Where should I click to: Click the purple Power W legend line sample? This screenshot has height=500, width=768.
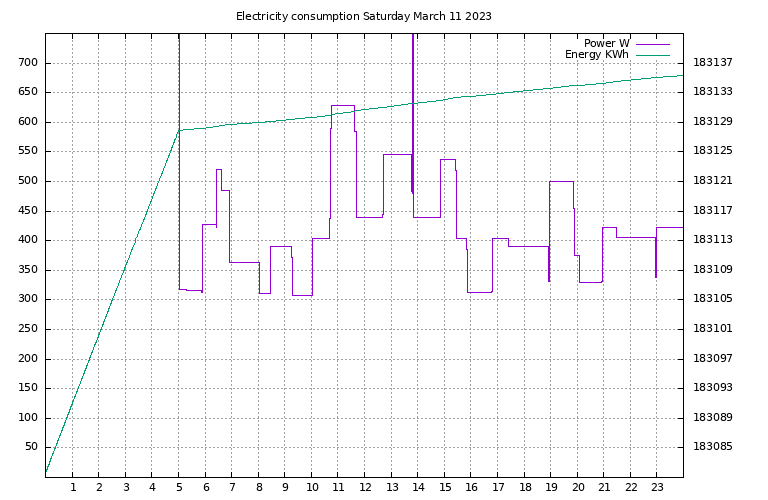653,44
